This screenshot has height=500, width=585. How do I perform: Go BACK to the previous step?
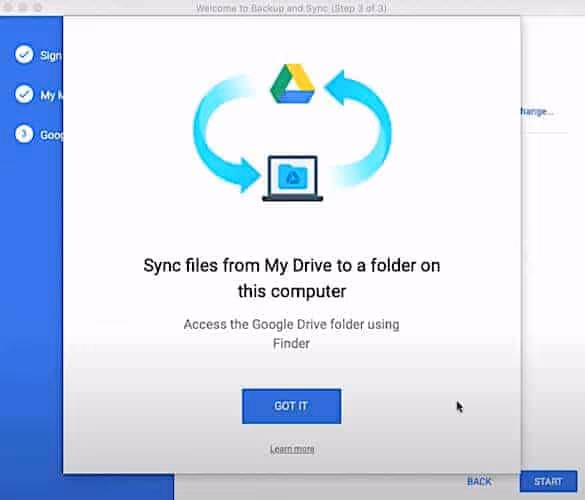pos(479,481)
